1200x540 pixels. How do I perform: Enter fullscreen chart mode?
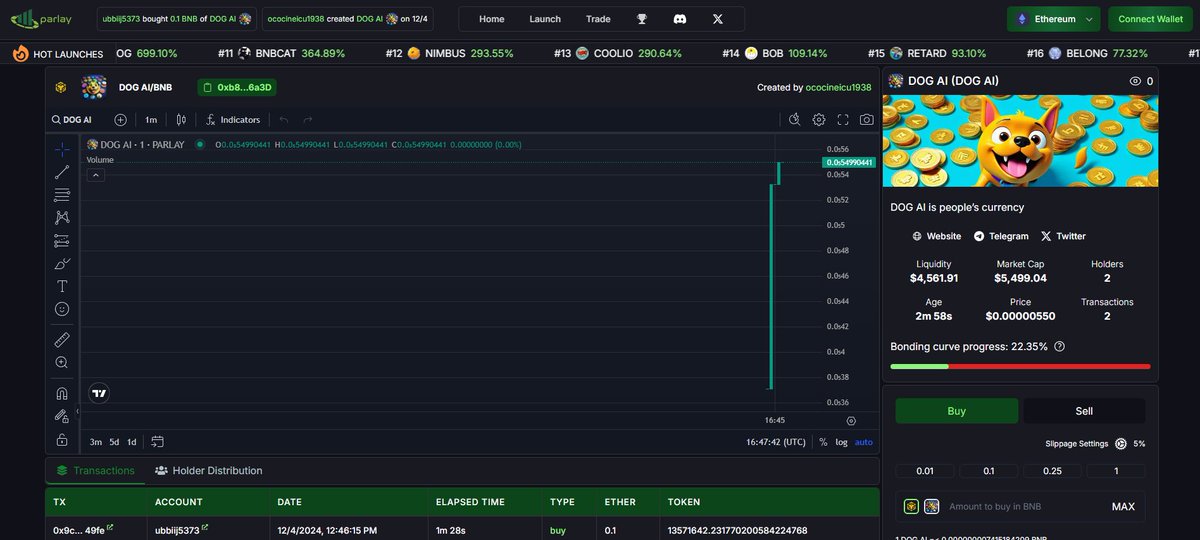tap(843, 120)
